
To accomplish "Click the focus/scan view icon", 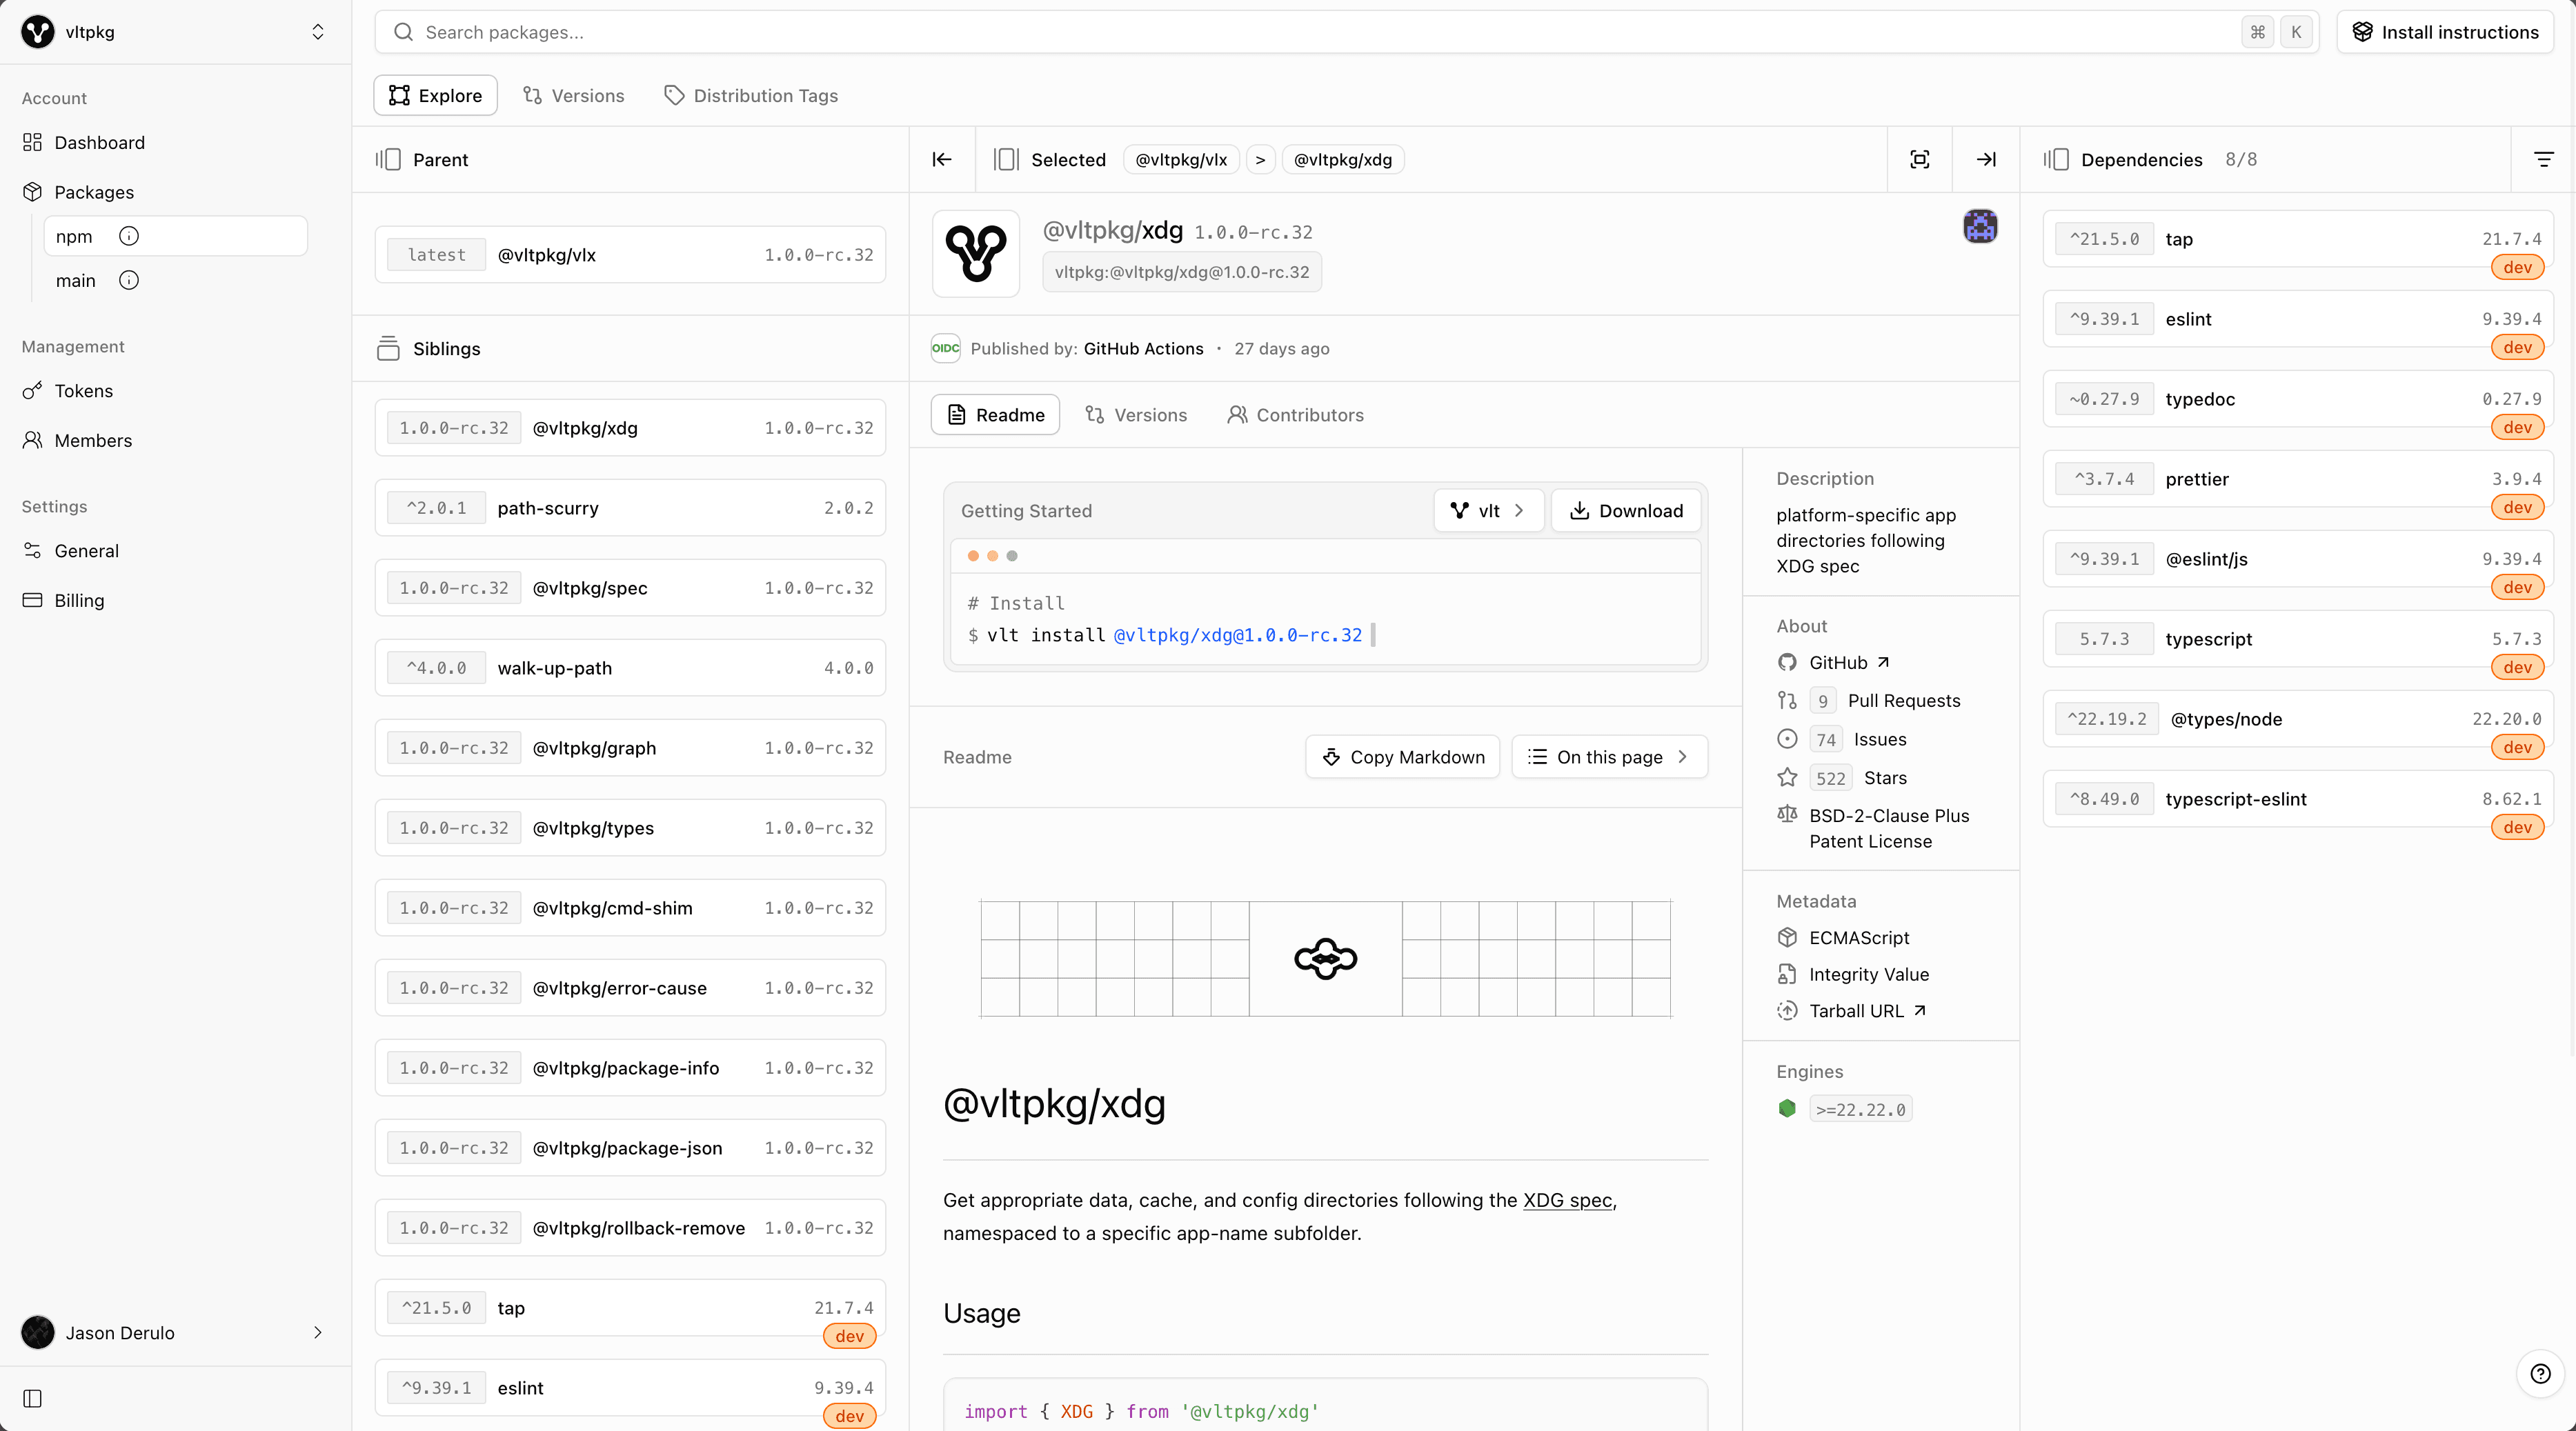I will coord(1919,159).
